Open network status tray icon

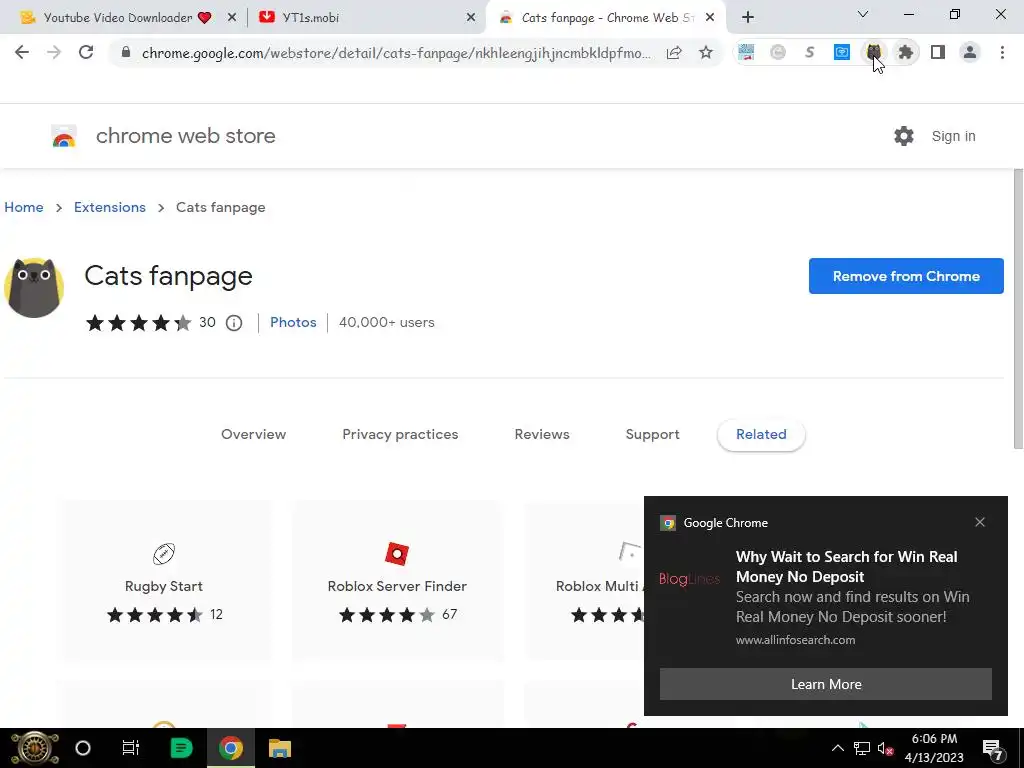(862, 748)
